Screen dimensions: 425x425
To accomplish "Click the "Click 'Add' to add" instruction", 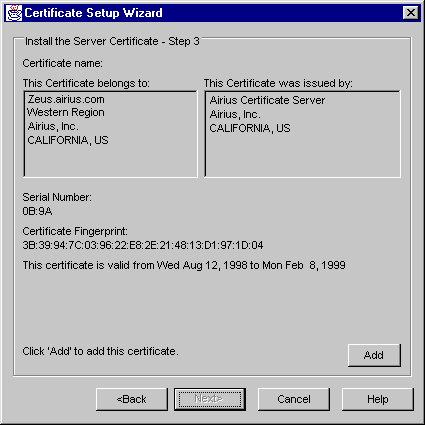I will click(100, 351).
